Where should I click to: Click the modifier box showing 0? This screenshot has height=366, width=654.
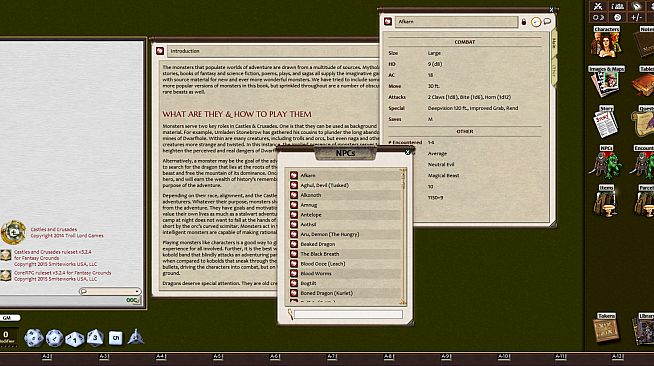coord(7,336)
